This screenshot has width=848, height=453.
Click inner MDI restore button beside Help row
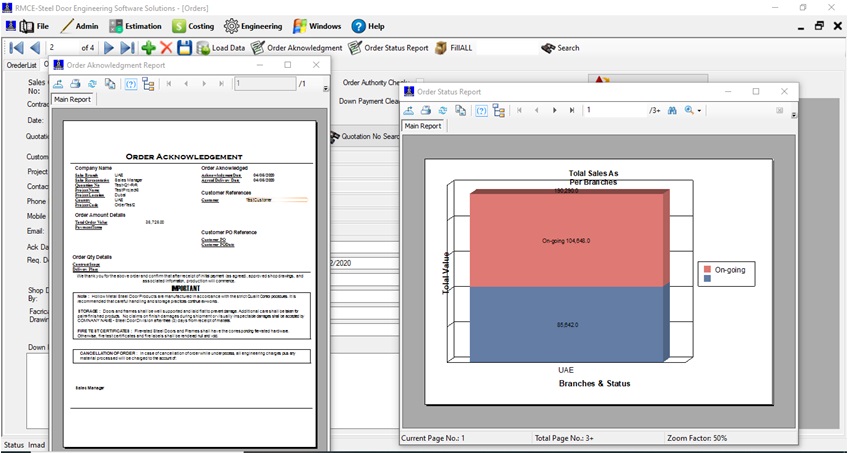coord(819,26)
